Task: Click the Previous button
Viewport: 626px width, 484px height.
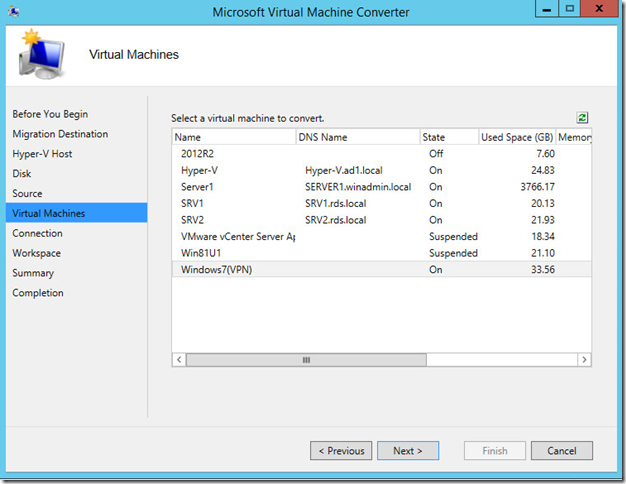Action: [341, 450]
